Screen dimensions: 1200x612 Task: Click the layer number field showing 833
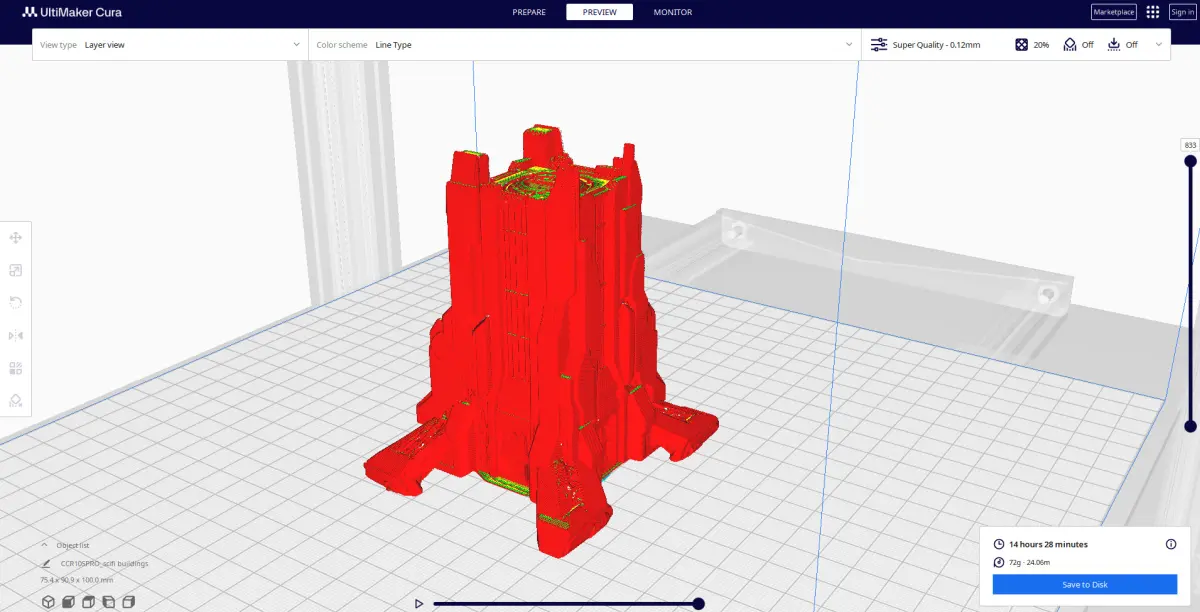1190,145
